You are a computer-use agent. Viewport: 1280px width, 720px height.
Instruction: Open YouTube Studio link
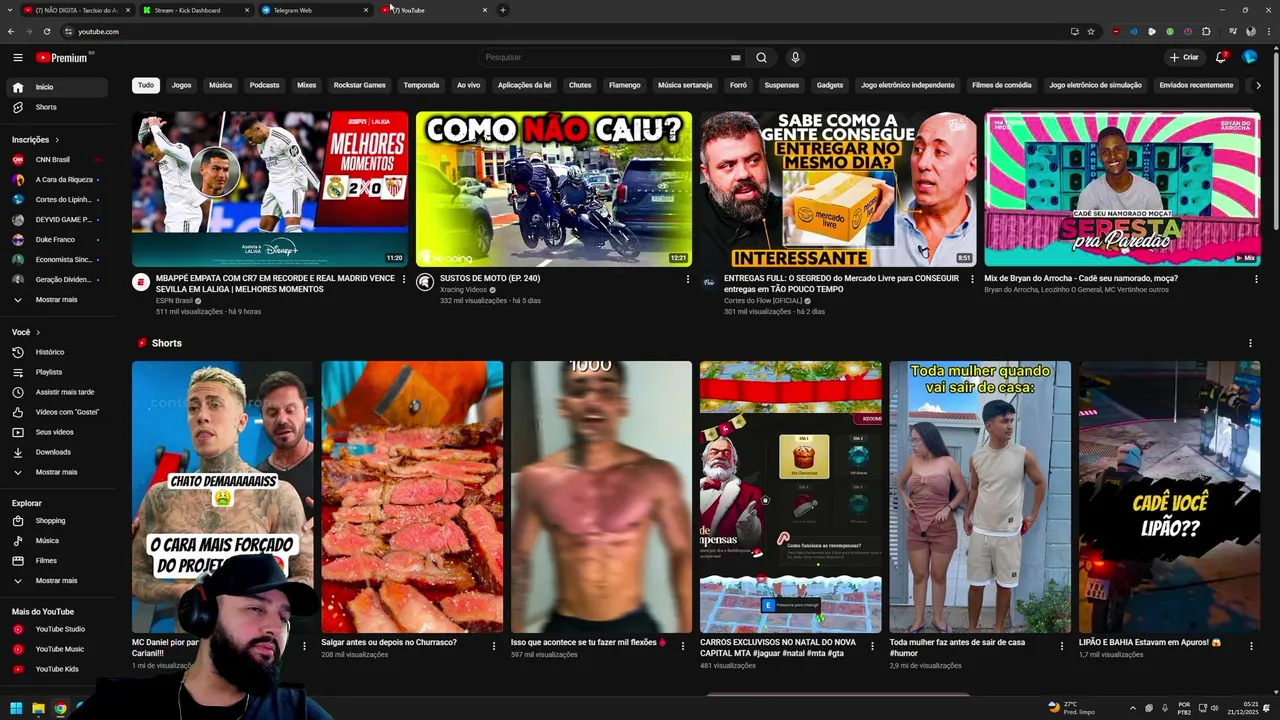click(x=58, y=629)
